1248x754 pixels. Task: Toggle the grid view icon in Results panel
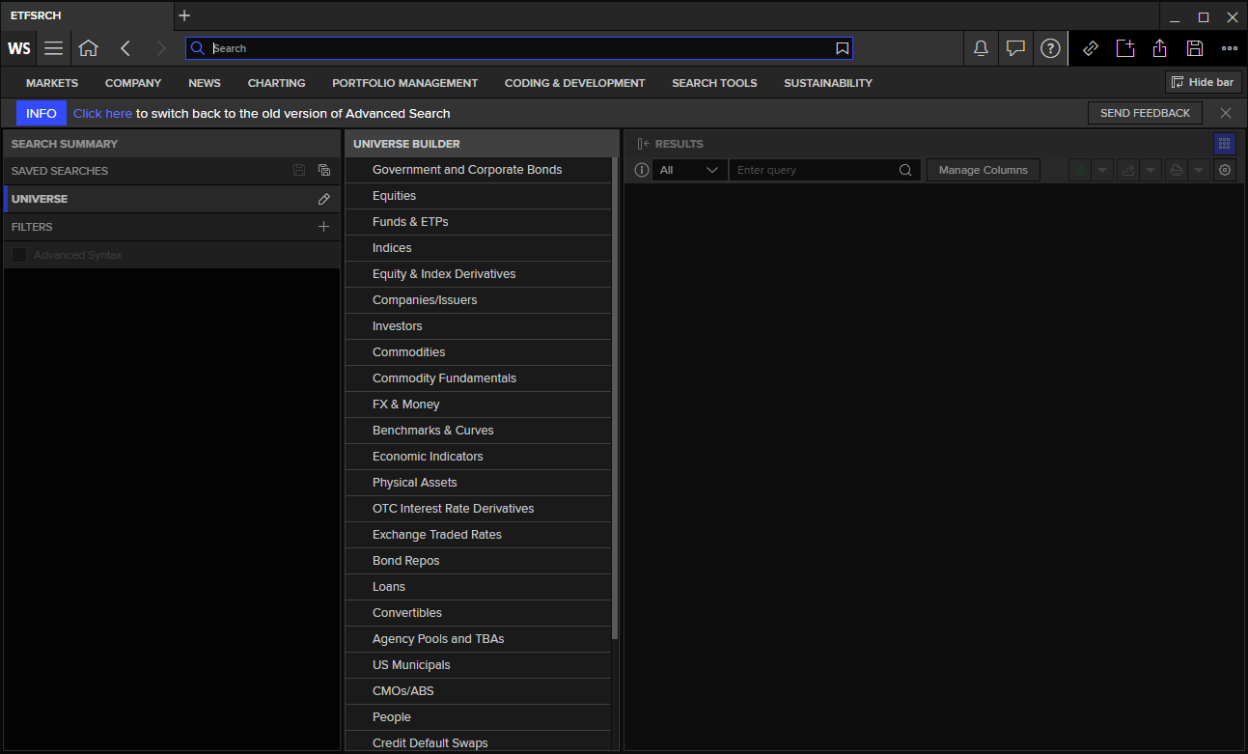pos(1224,143)
